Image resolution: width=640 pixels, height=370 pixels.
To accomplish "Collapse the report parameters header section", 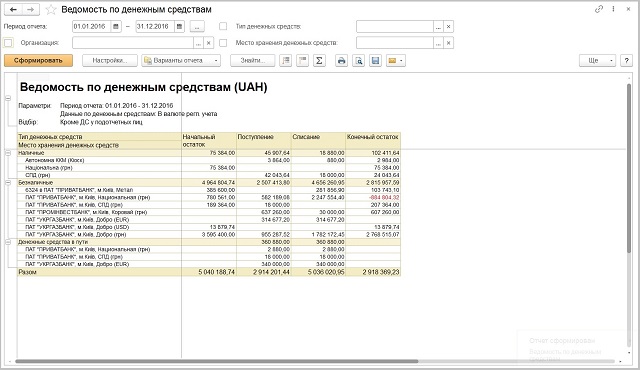I will coord(8,98).
